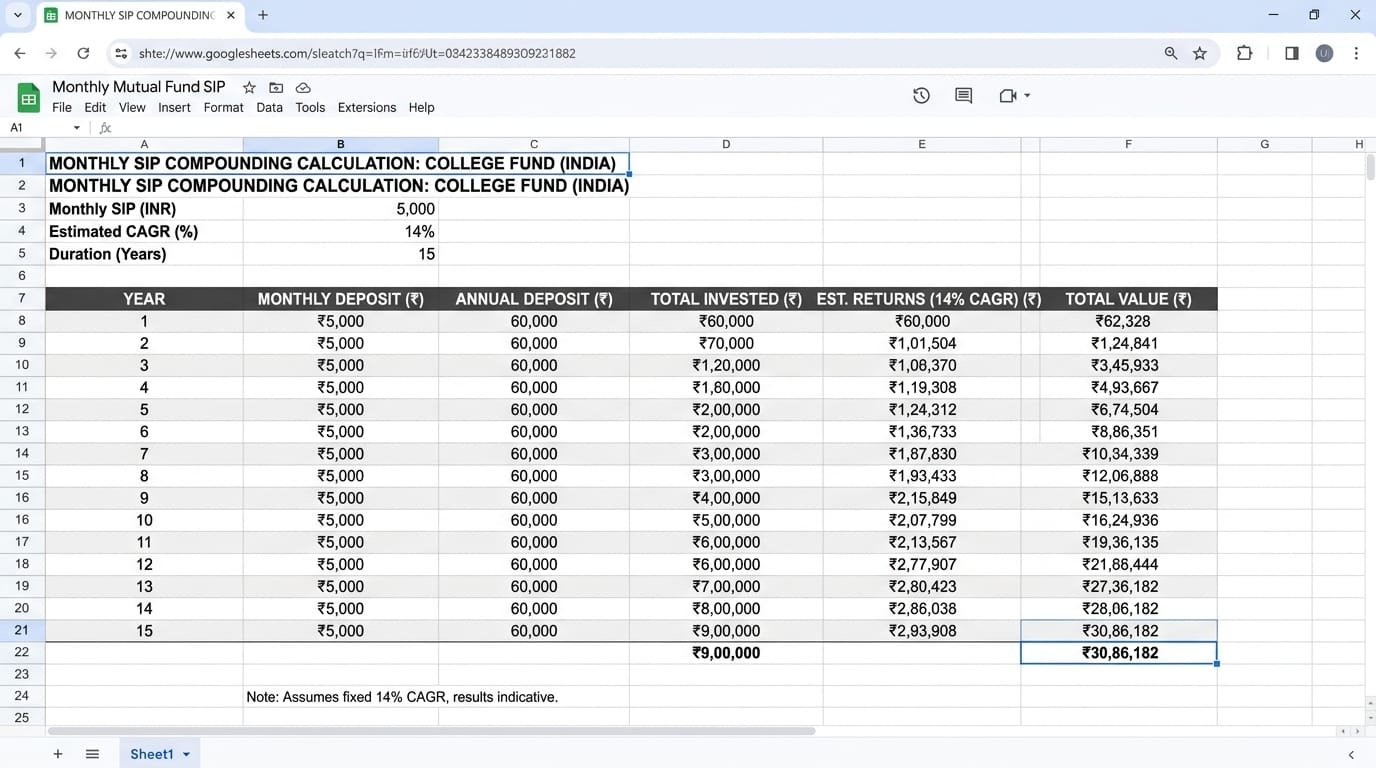
Task: Open the Google Sheets home icon
Action: [28, 97]
